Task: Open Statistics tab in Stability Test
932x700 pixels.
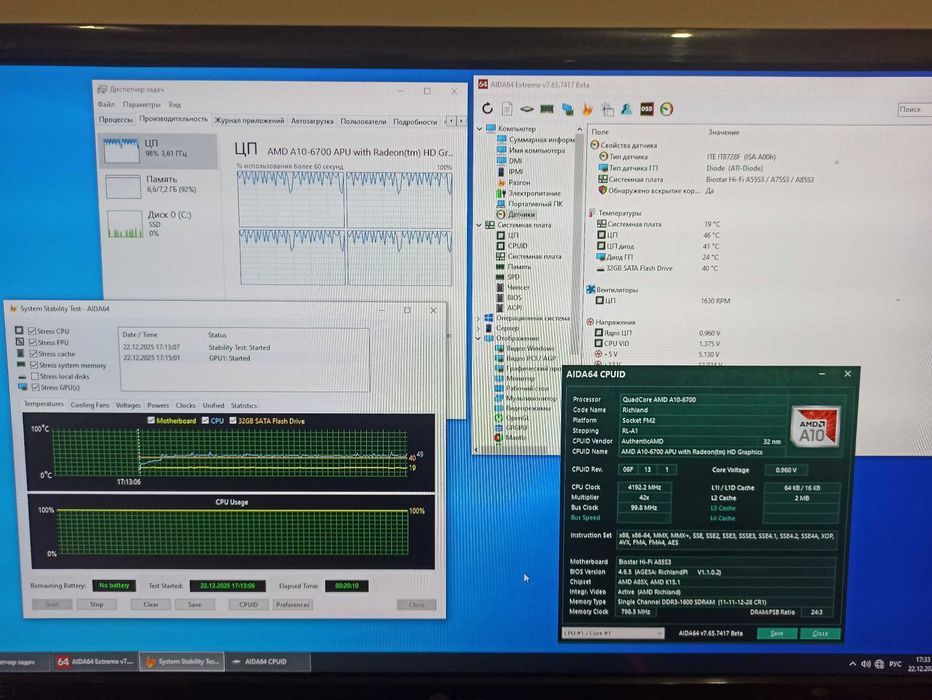Action: tap(244, 405)
